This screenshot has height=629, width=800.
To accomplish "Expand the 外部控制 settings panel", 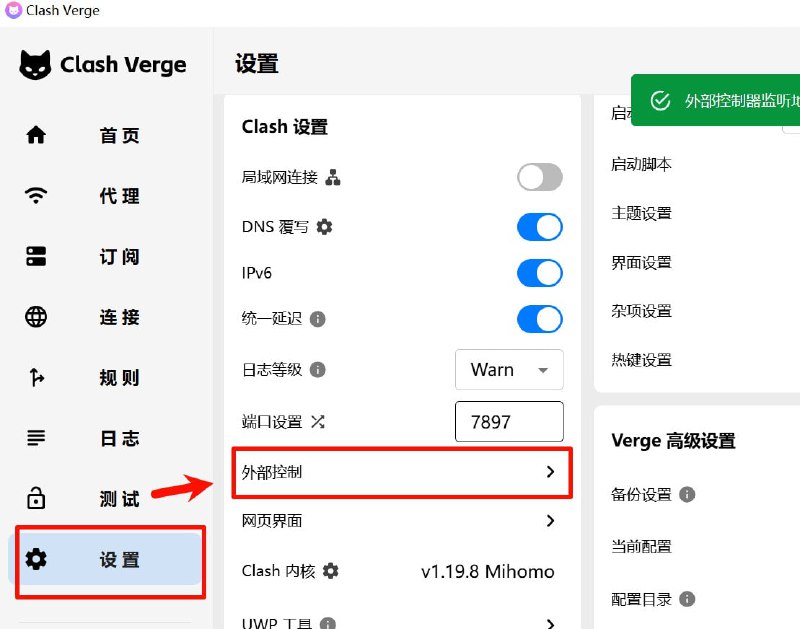I will click(402, 471).
